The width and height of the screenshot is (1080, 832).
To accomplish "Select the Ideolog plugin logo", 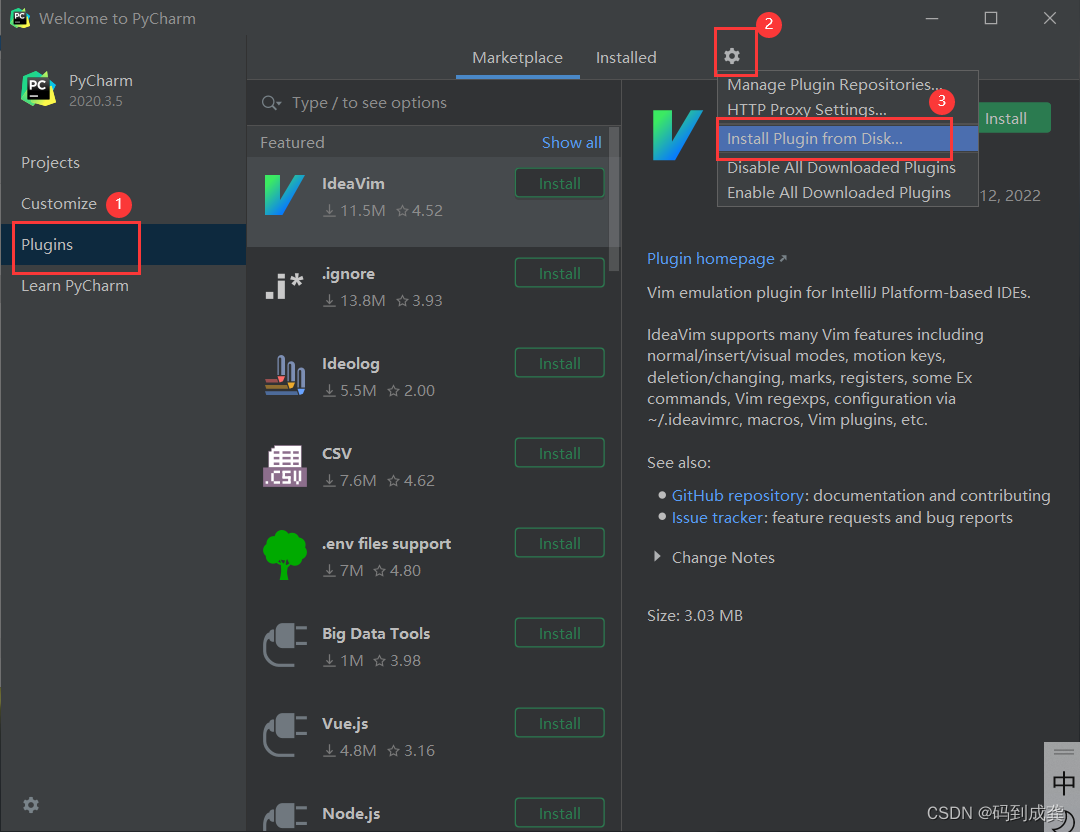I will click(x=284, y=376).
